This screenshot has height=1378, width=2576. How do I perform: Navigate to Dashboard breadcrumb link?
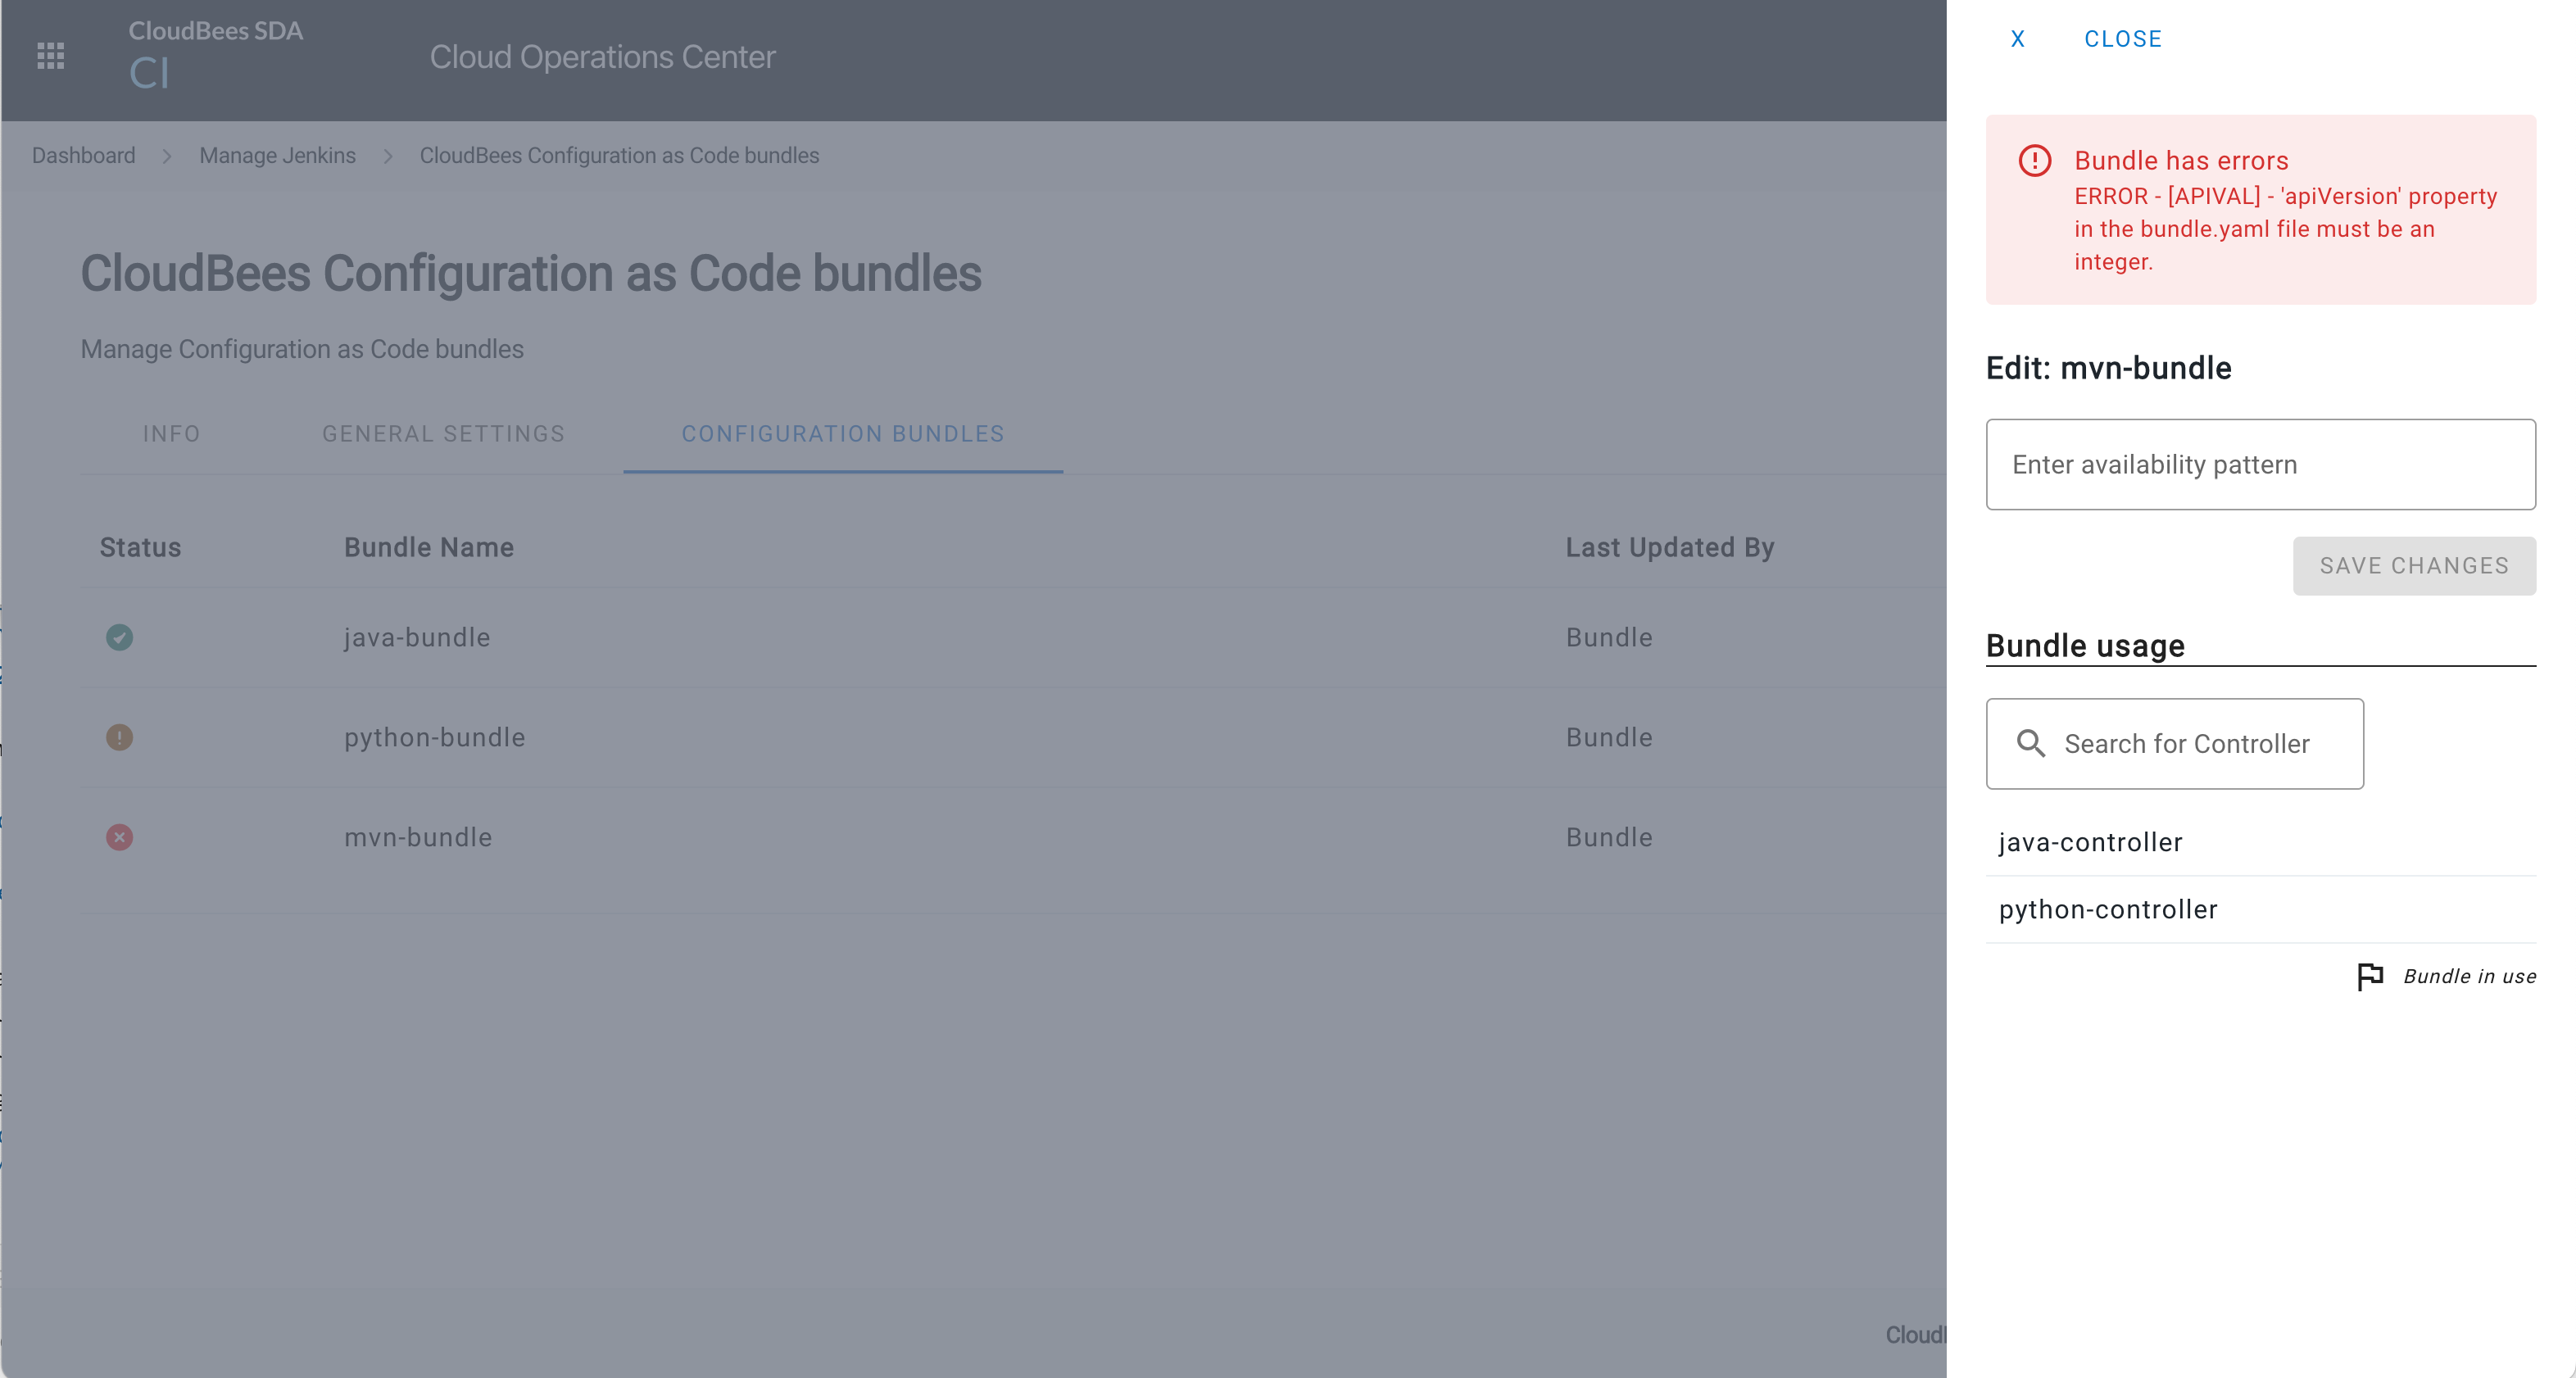pyautogui.click(x=84, y=155)
